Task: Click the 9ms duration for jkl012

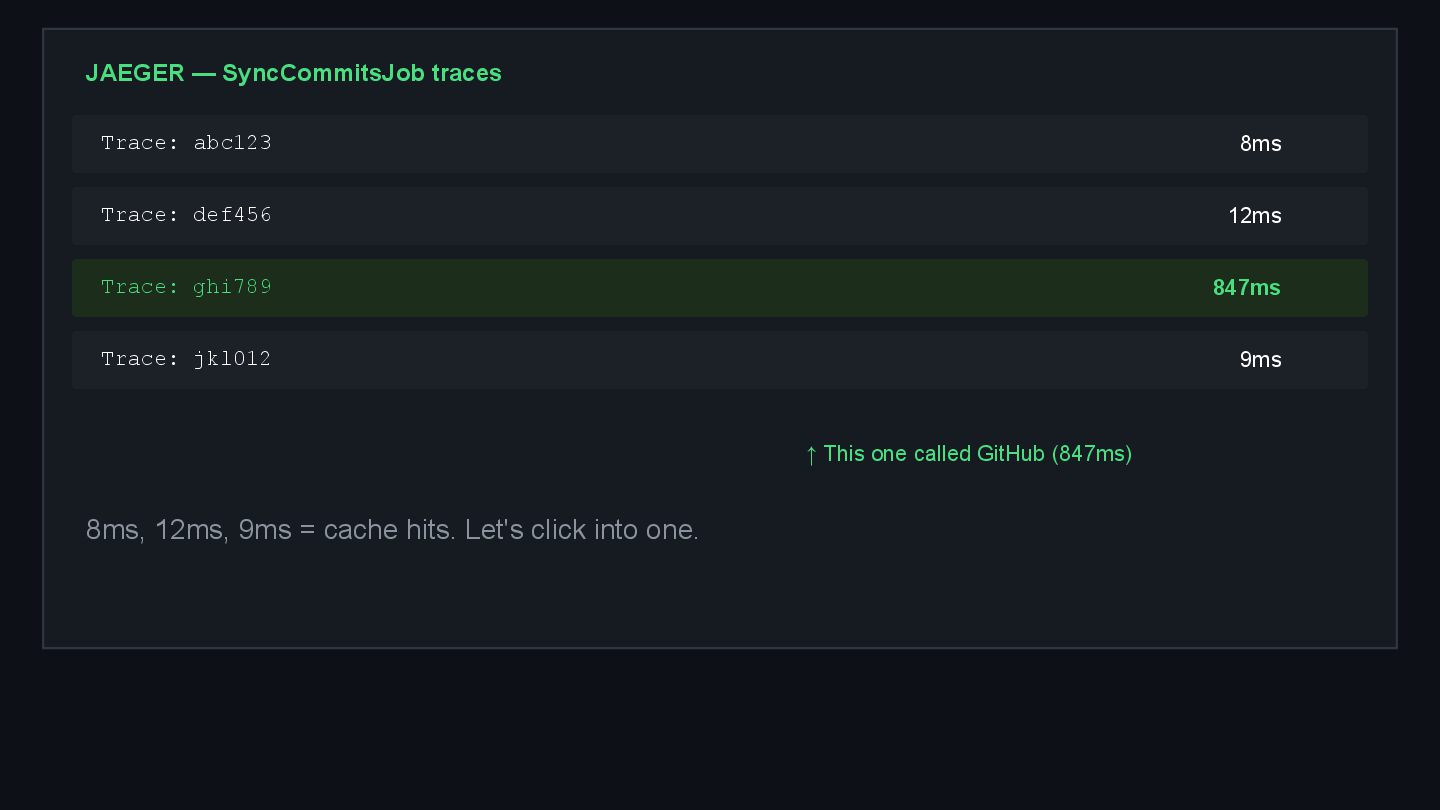Action: pyautogui.click(x=1260, y=360)
